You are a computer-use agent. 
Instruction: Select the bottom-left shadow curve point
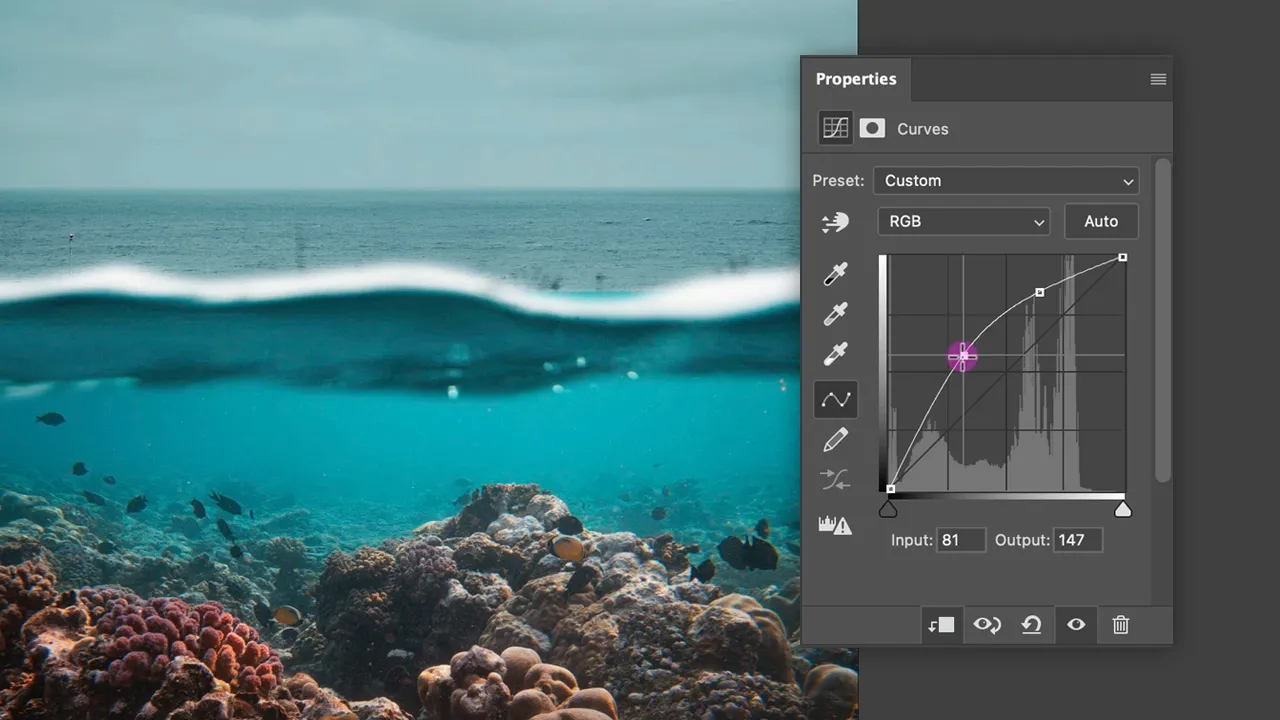pyautogui.click(x=891, y=489)
